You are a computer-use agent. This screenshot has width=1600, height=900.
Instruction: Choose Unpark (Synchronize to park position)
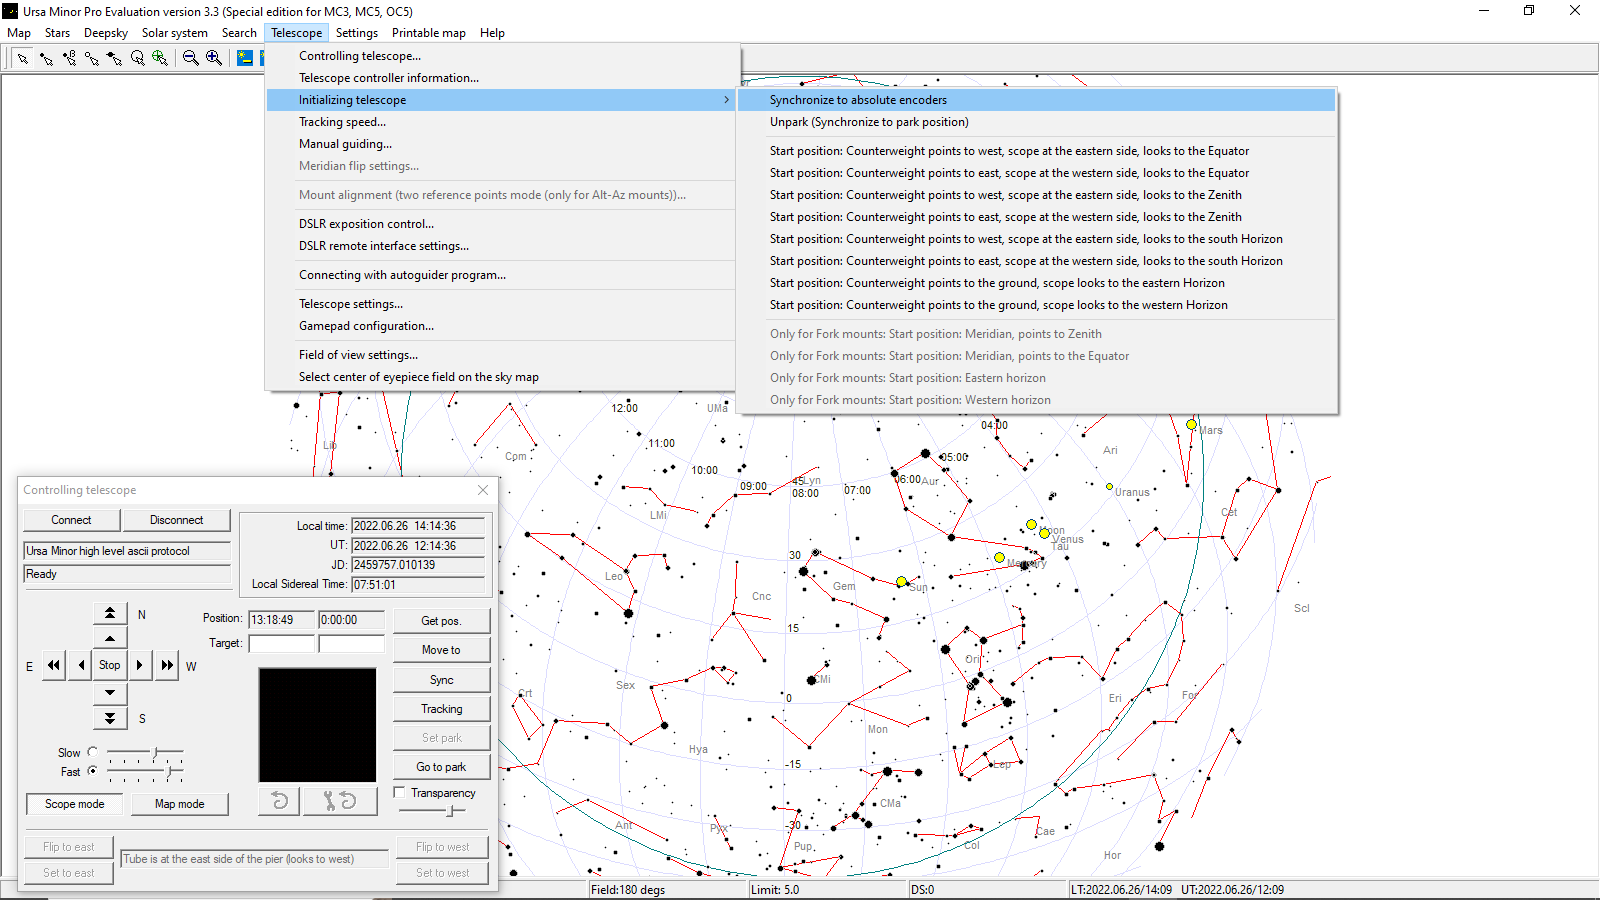coord(1036,122)
